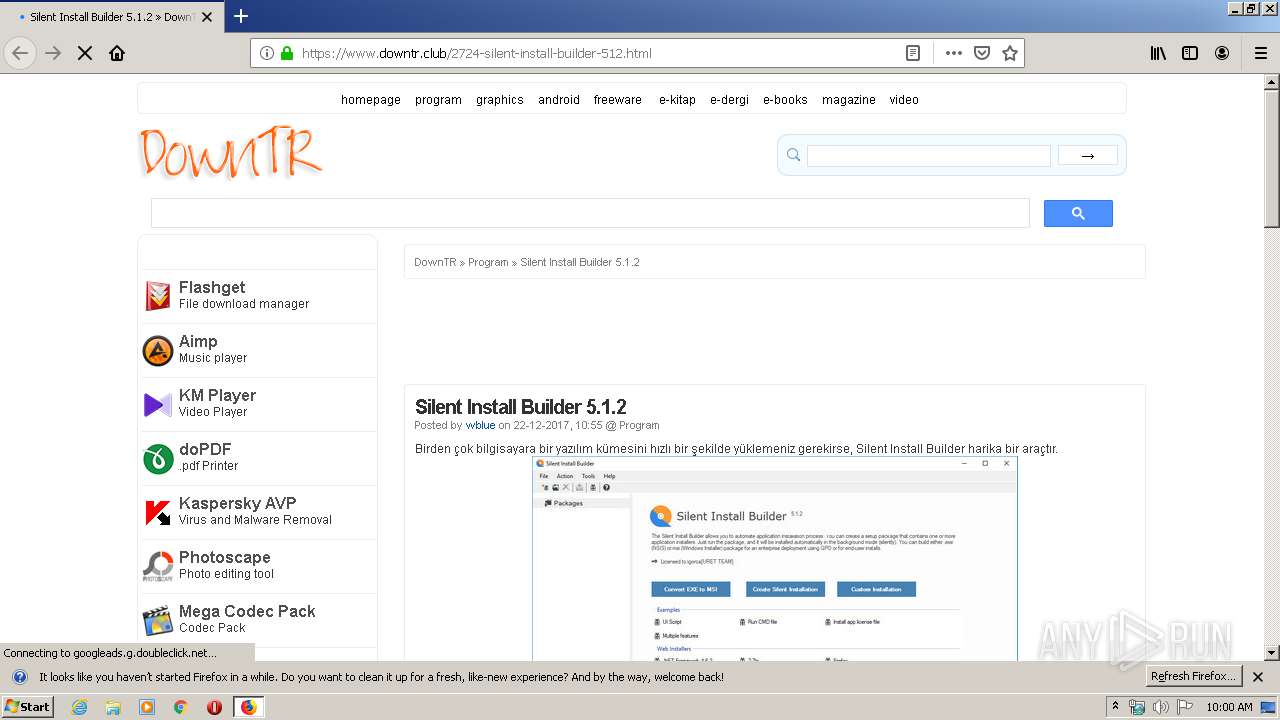Open the e-books menu item
This screenshot has height=720, width=1280.
(x=785, y=99)
